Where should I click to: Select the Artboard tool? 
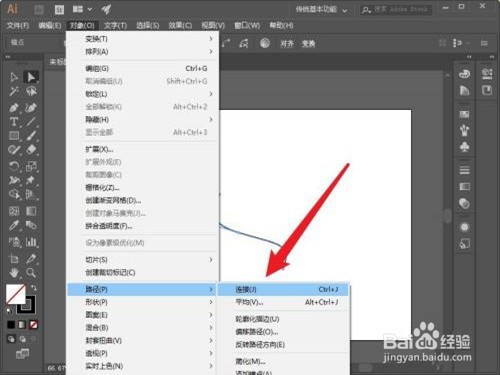coord(14,258)
